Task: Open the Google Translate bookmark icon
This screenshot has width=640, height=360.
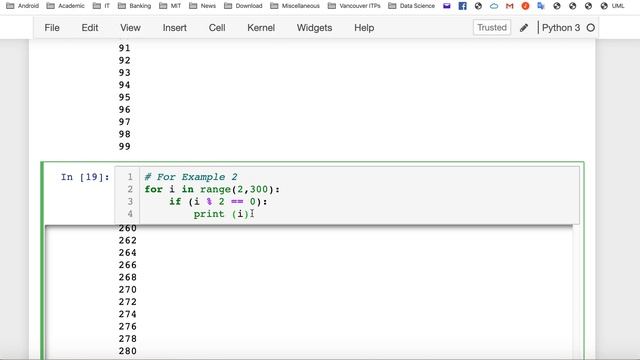Action: point(541,6)
